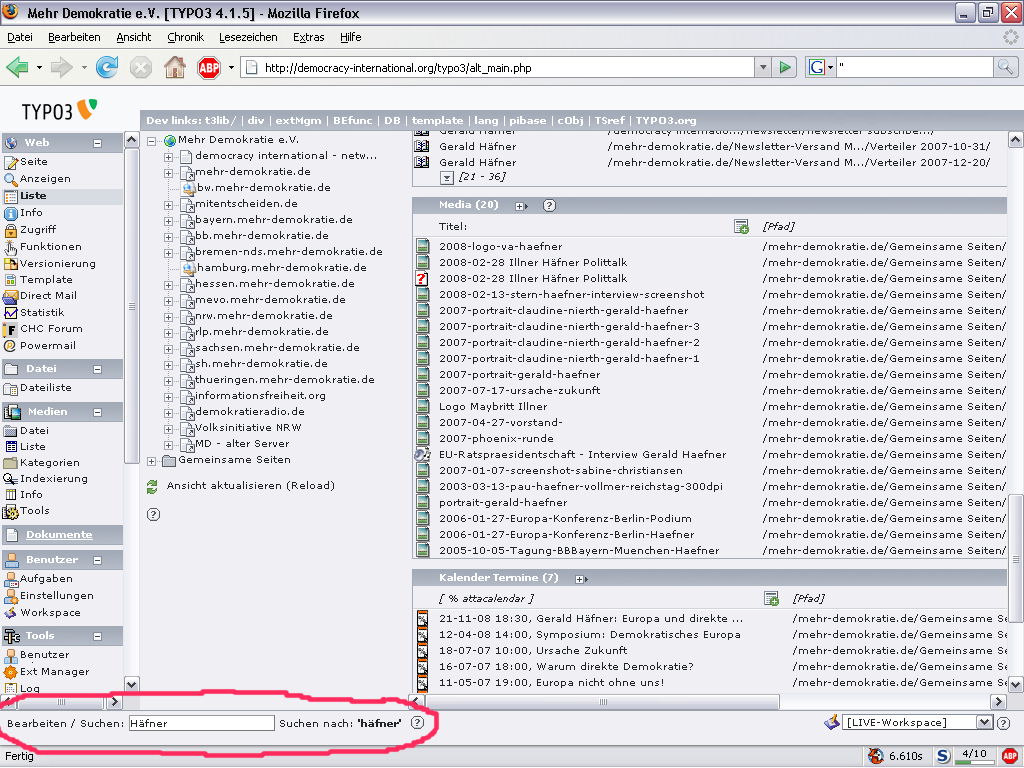Viewport: 1024px width, 768px height.
Task: Click the Firefox Home toolbar button
Action: click(174, 67)
